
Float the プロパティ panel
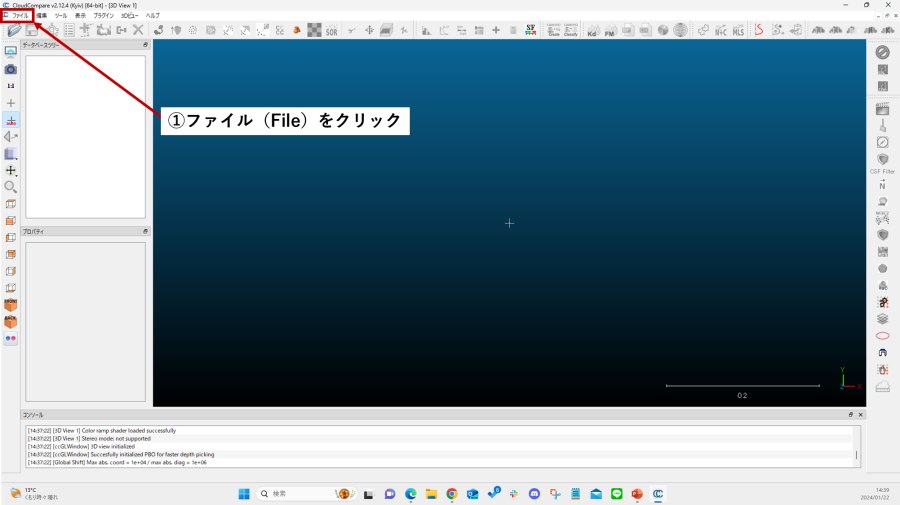coord(145,231)
